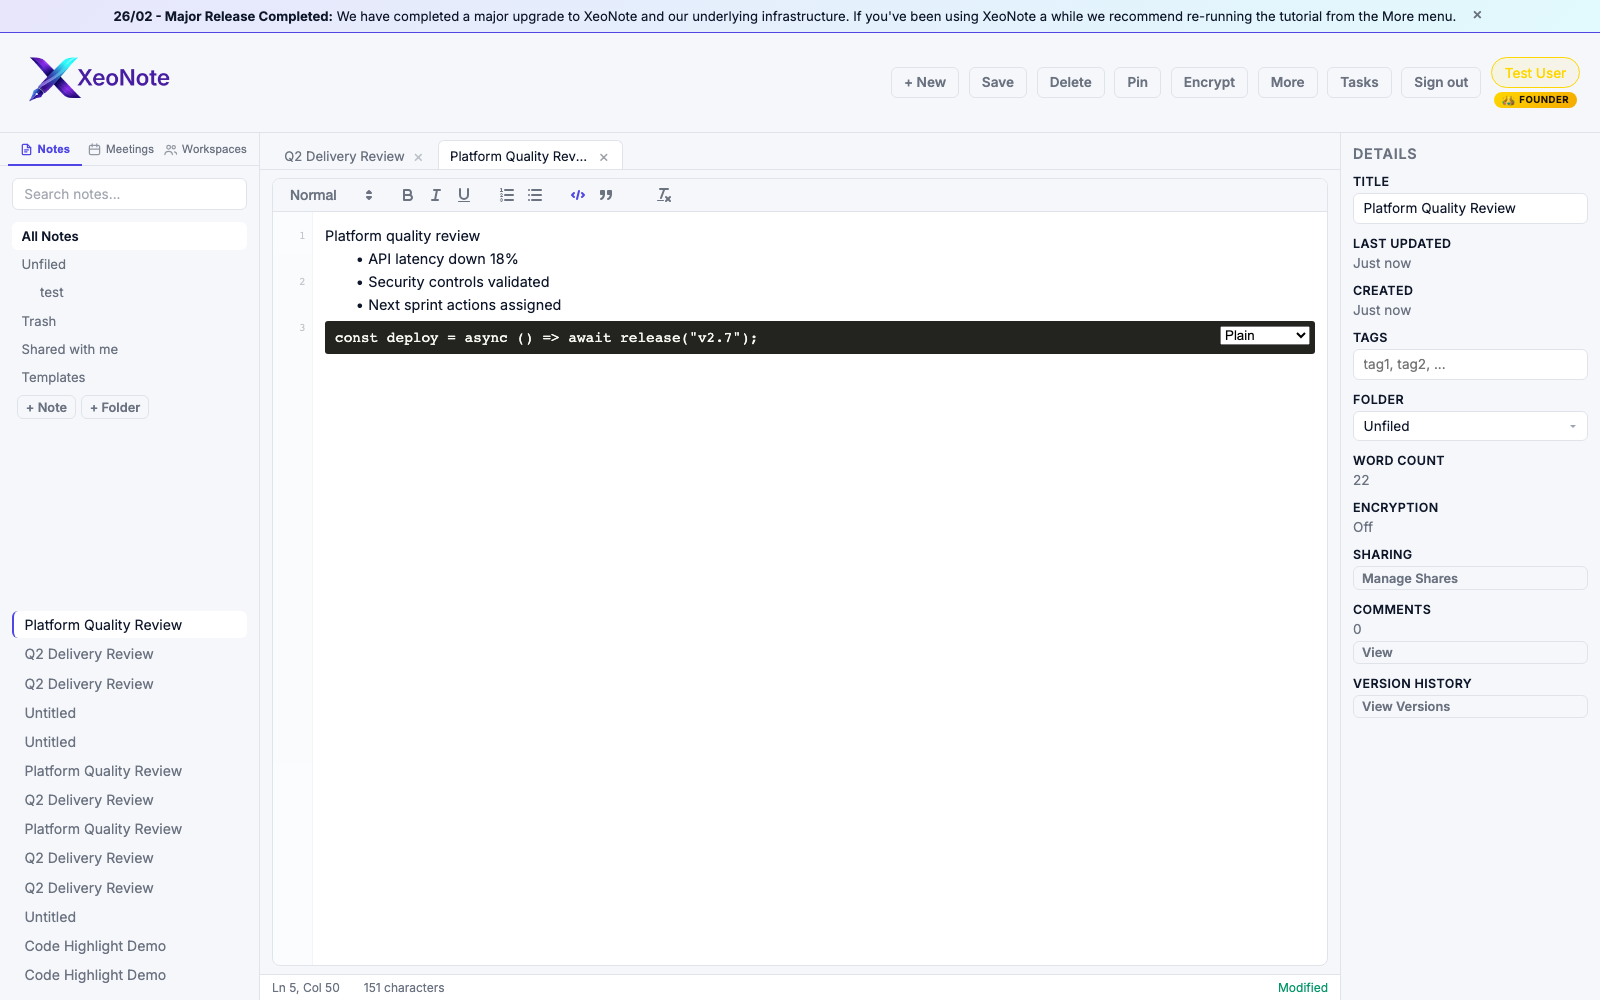Click the Encrypt button

(x=1208, y=82)
